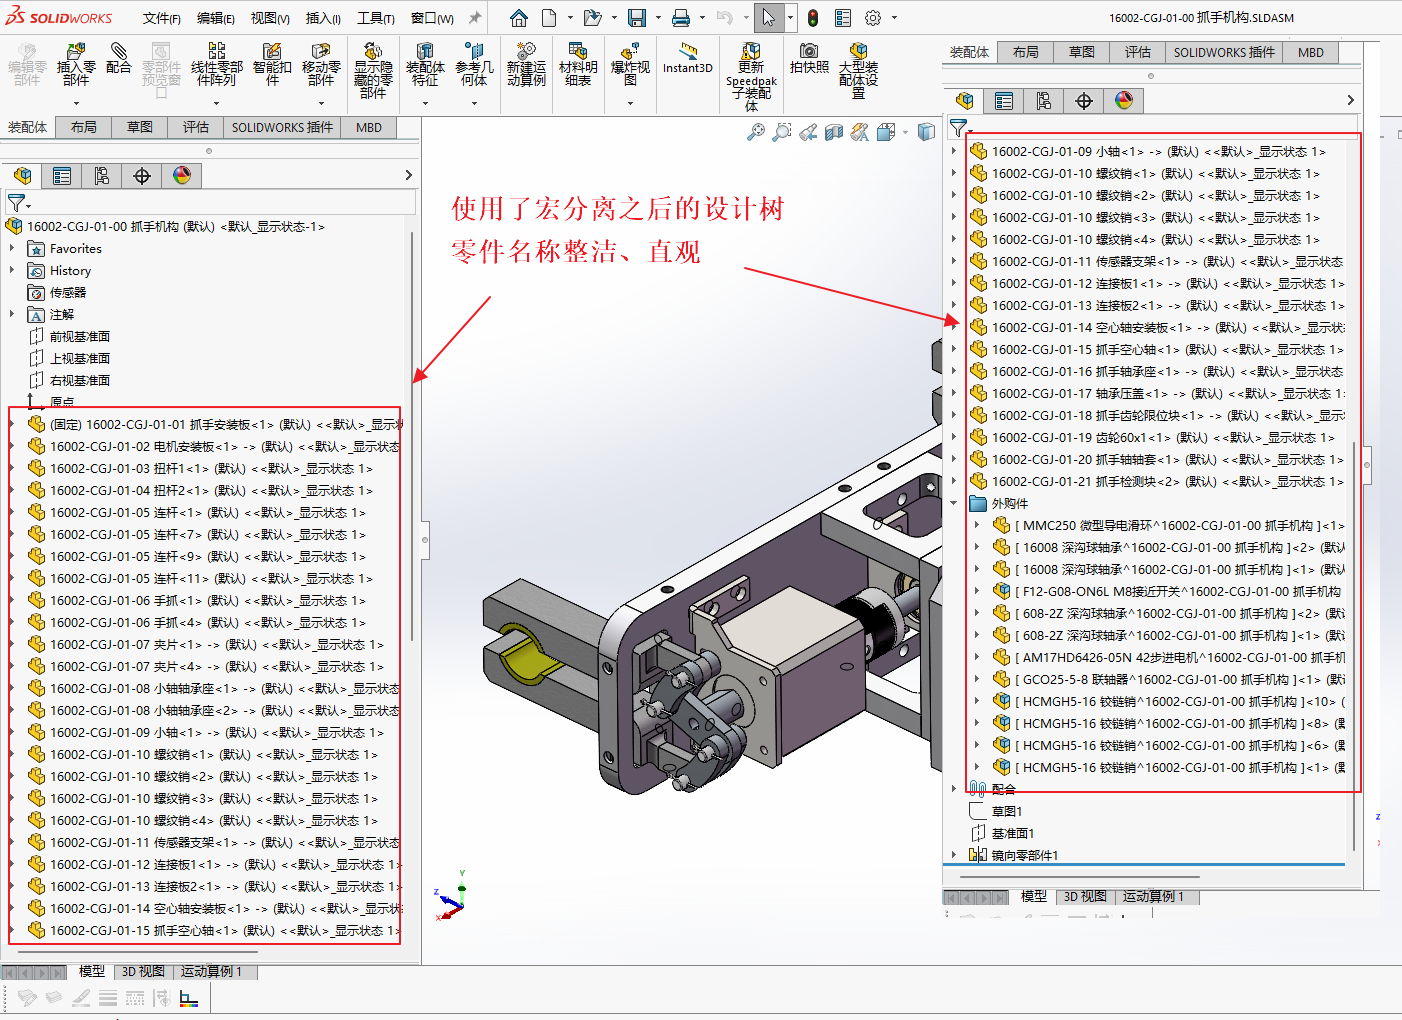This screenshot has height=1020, width=1402.
Task: Click the 运动算例 1 tab at bottom left
Action: click(211, 972)
